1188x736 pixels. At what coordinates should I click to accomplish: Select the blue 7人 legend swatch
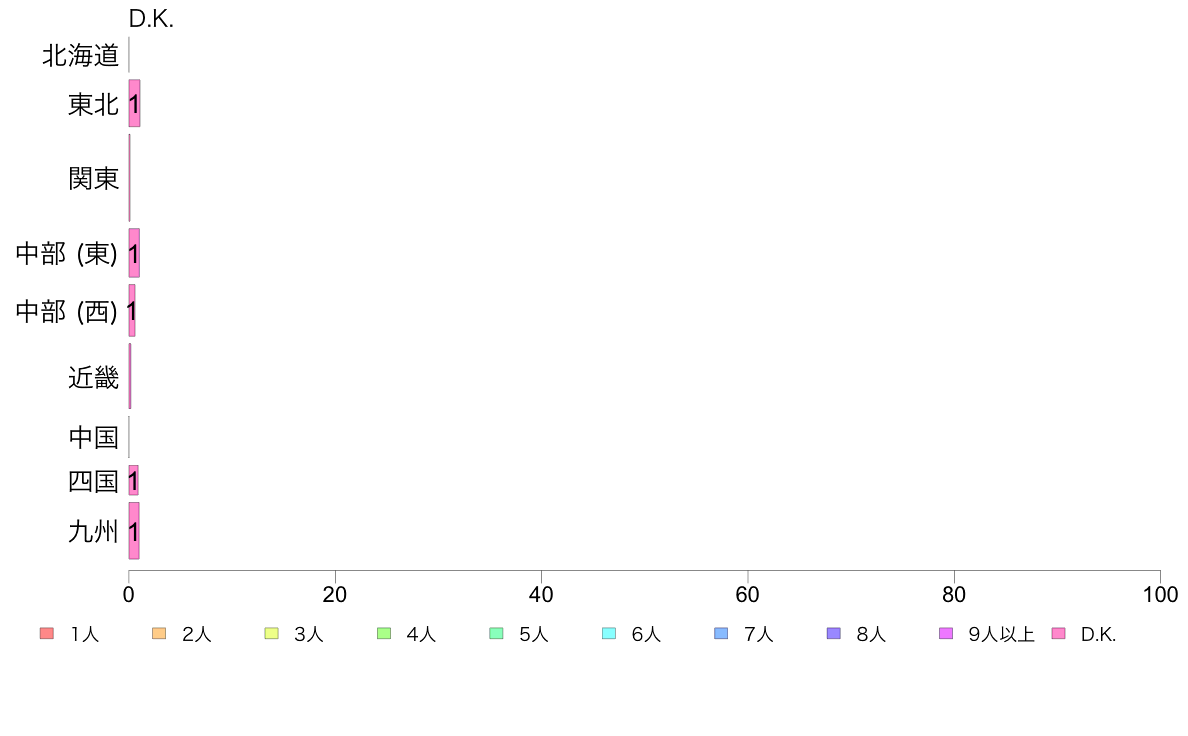[721, 633]
